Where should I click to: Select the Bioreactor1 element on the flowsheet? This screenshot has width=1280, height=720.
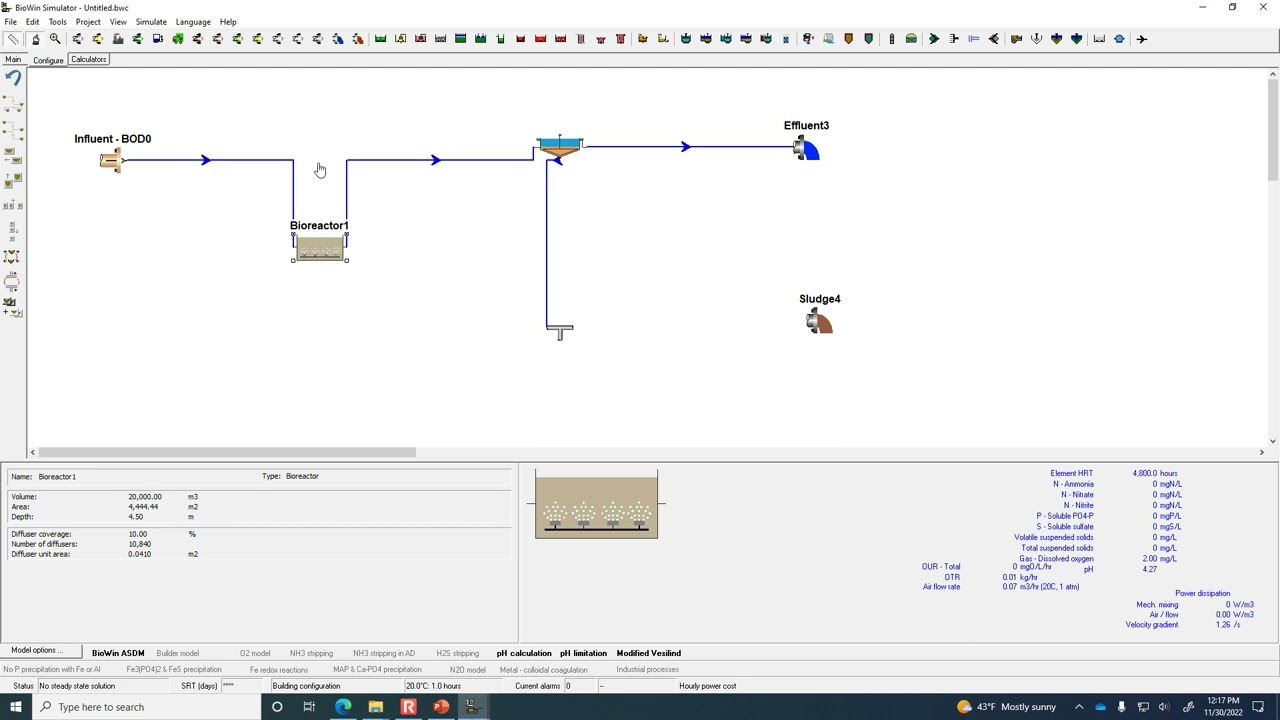[320, 247]
